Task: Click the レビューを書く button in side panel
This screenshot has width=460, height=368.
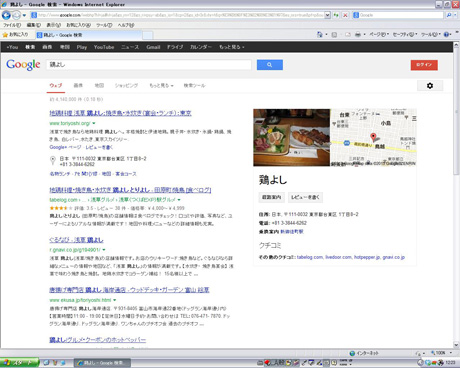Action: [305, 197]
